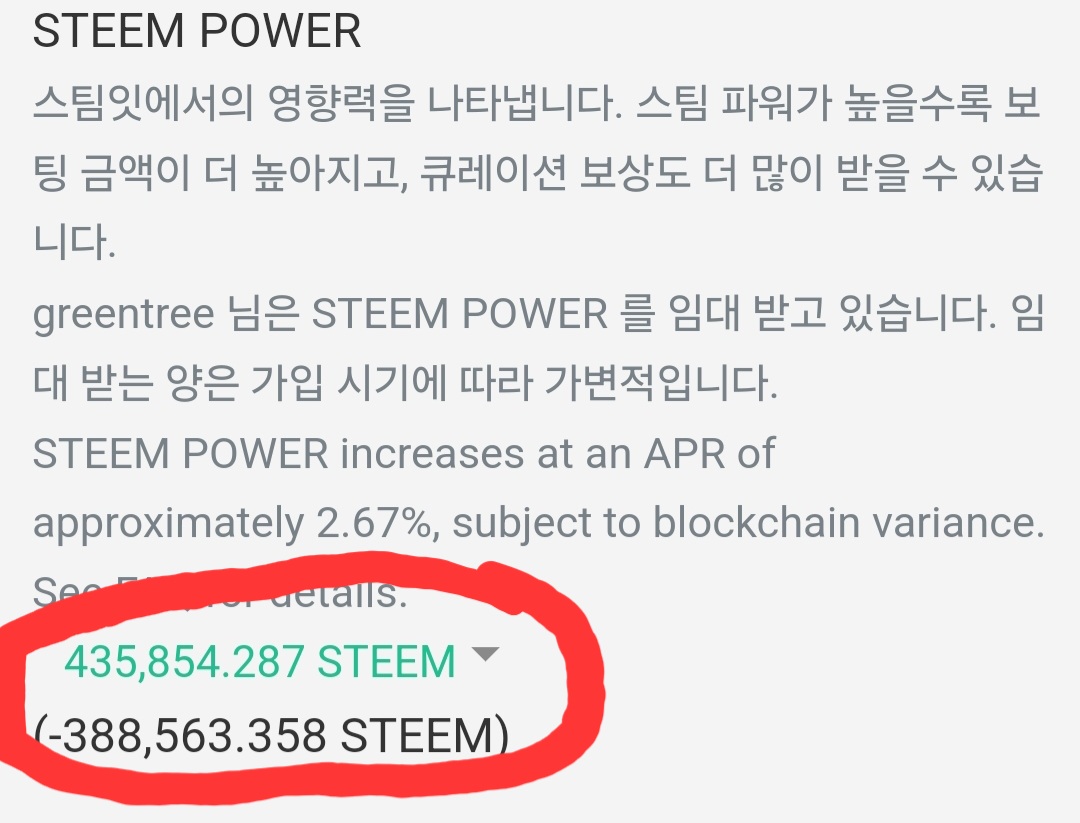Click the Korean line mentioning 큐레이션 보상도
The width and height of the screenshot is (1080, 823).
[537, 173]
